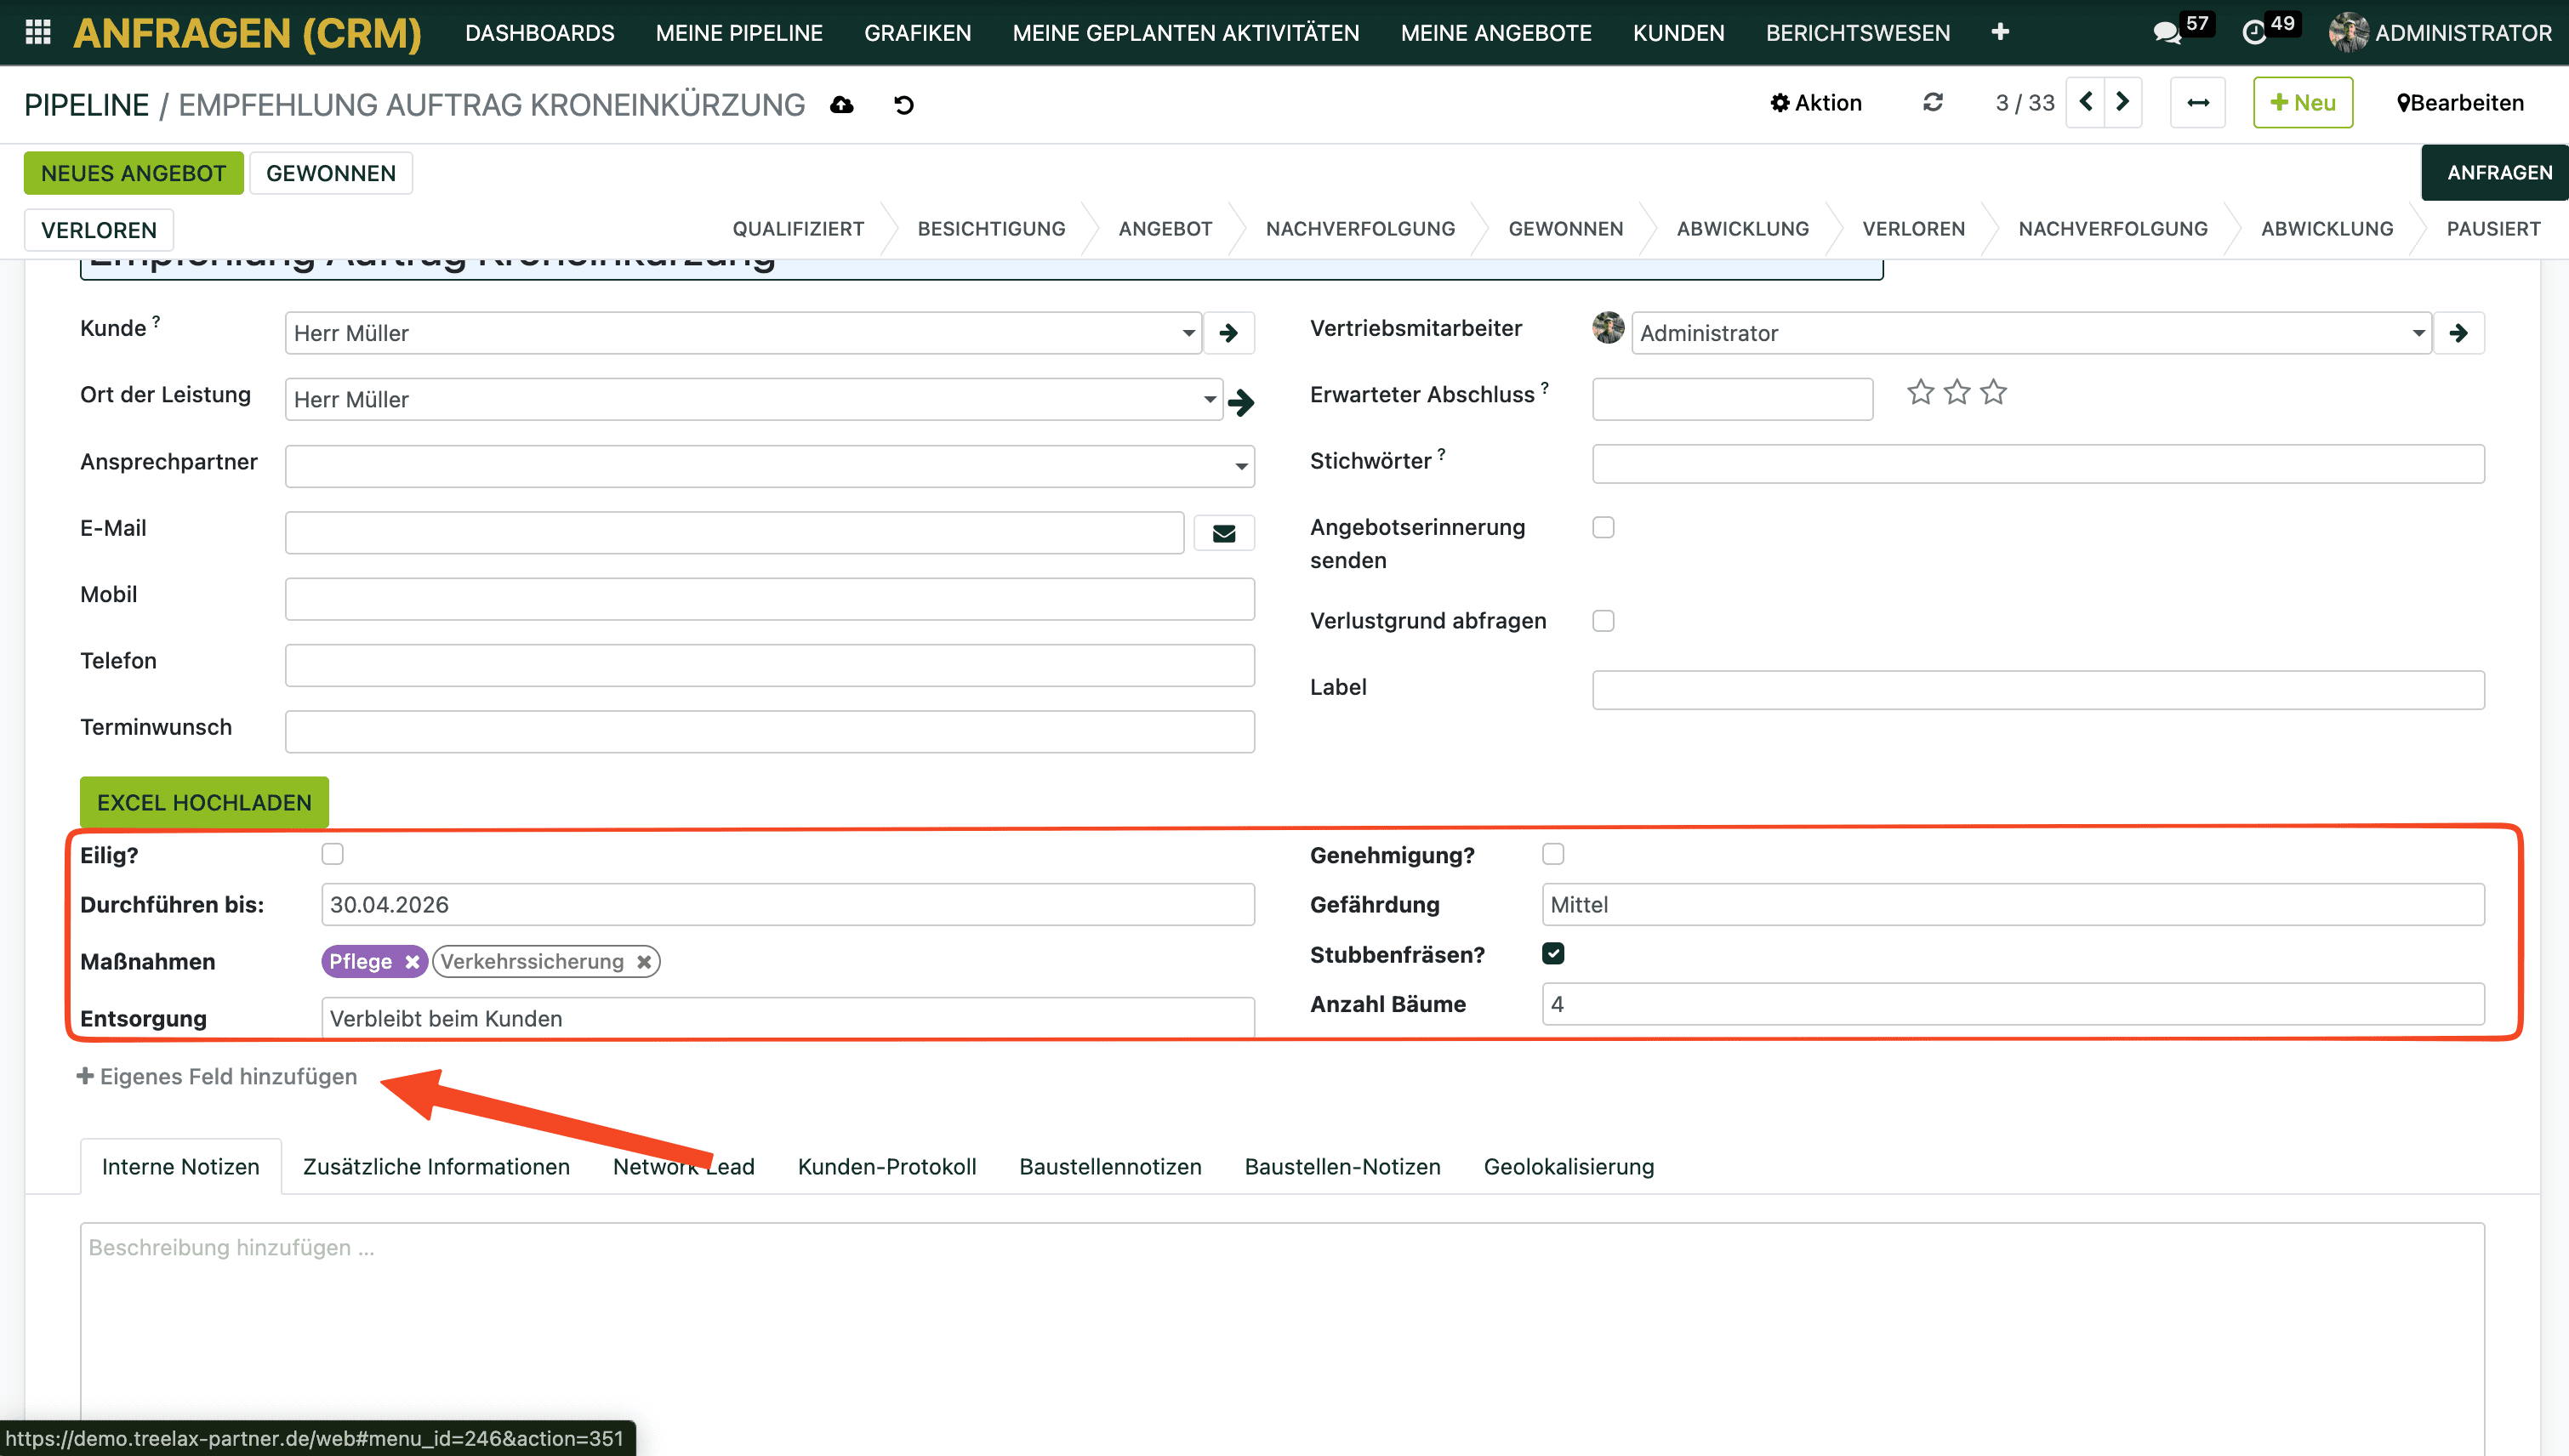Click the Excel hochladen button
The image size is (2569, 1456).
pos(204,802)
